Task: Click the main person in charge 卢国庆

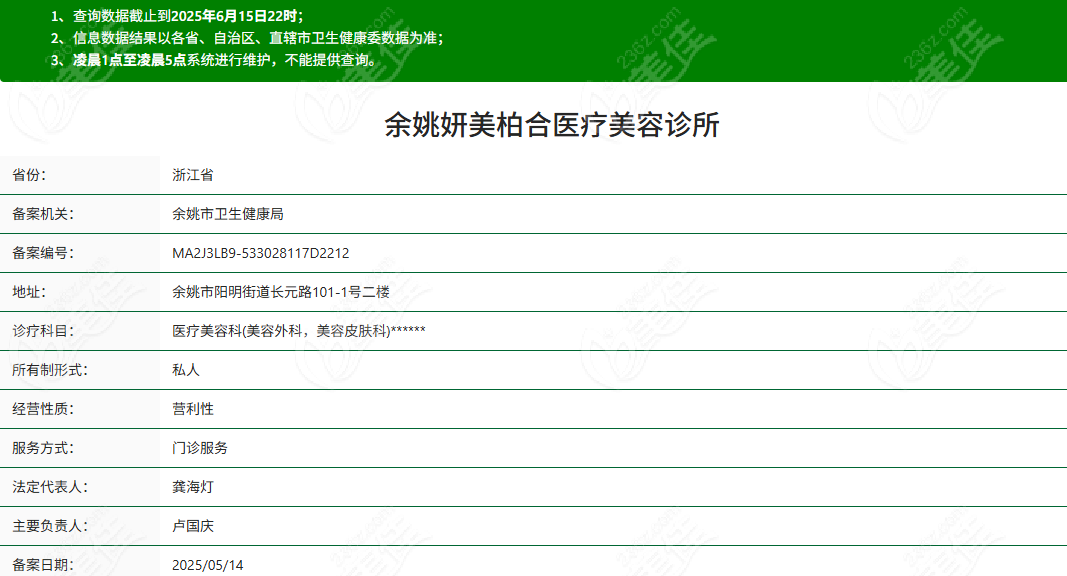Action: click(x=193, y=526)
